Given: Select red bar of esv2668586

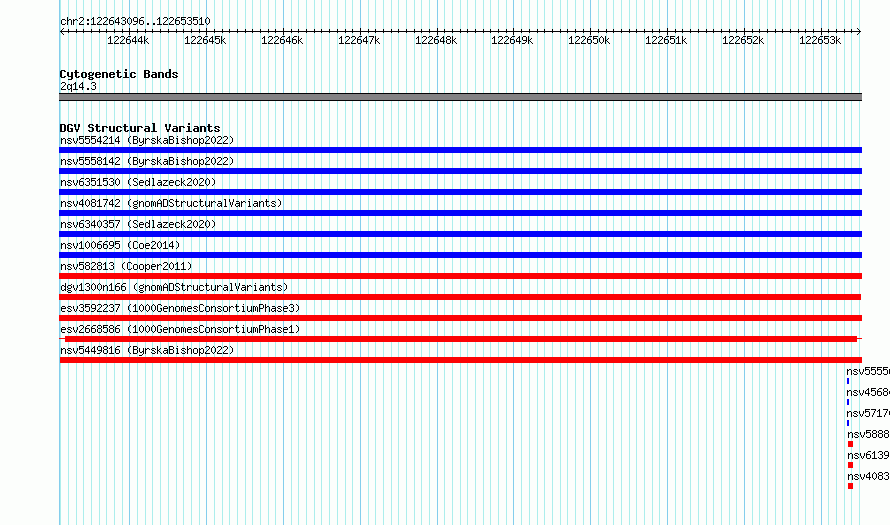Looking at the screenshot, I should click(x=461, y=339).
